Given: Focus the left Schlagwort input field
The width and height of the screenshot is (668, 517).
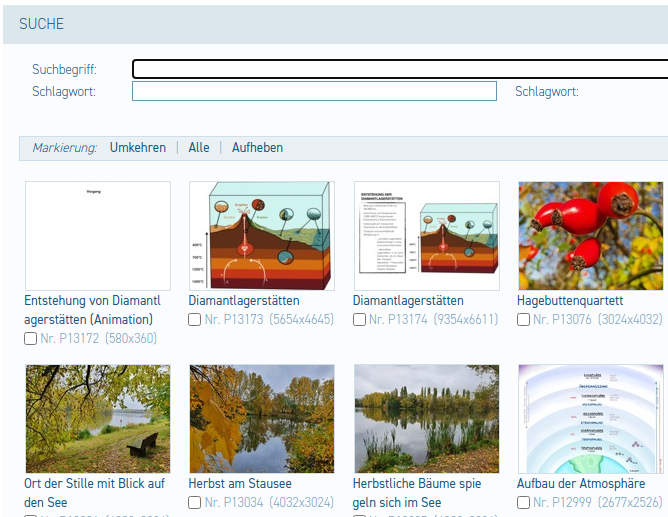Looking at the screenshot, I should point(314,92).
